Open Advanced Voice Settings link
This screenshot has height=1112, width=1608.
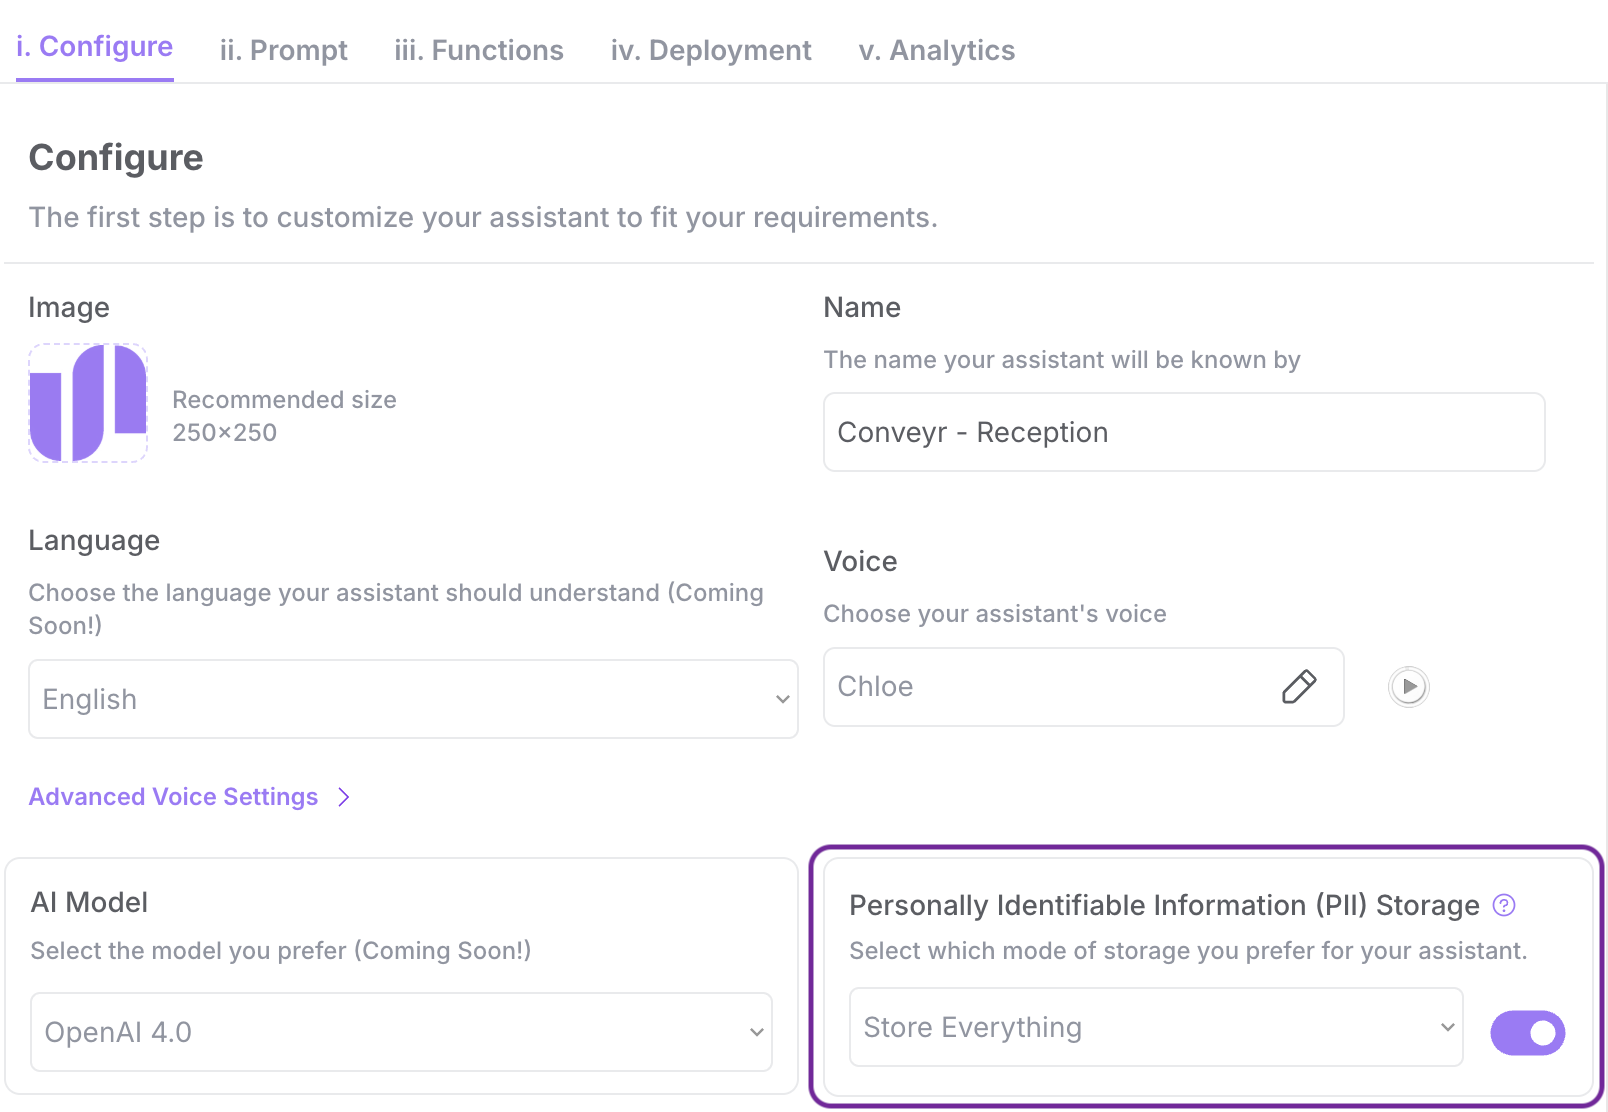point(173,797)
